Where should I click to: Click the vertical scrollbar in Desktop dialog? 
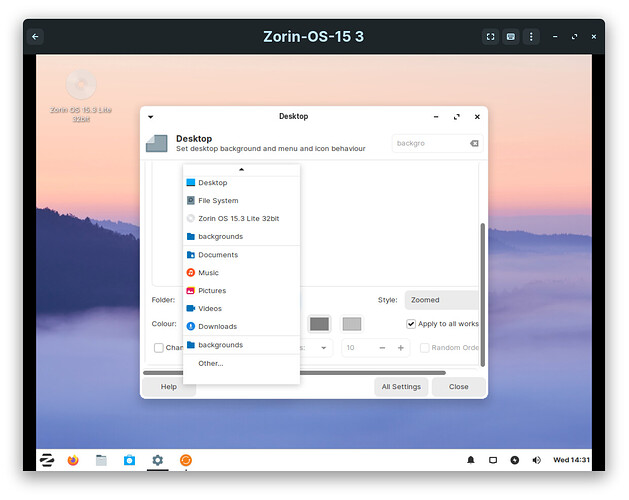(483, 295)
